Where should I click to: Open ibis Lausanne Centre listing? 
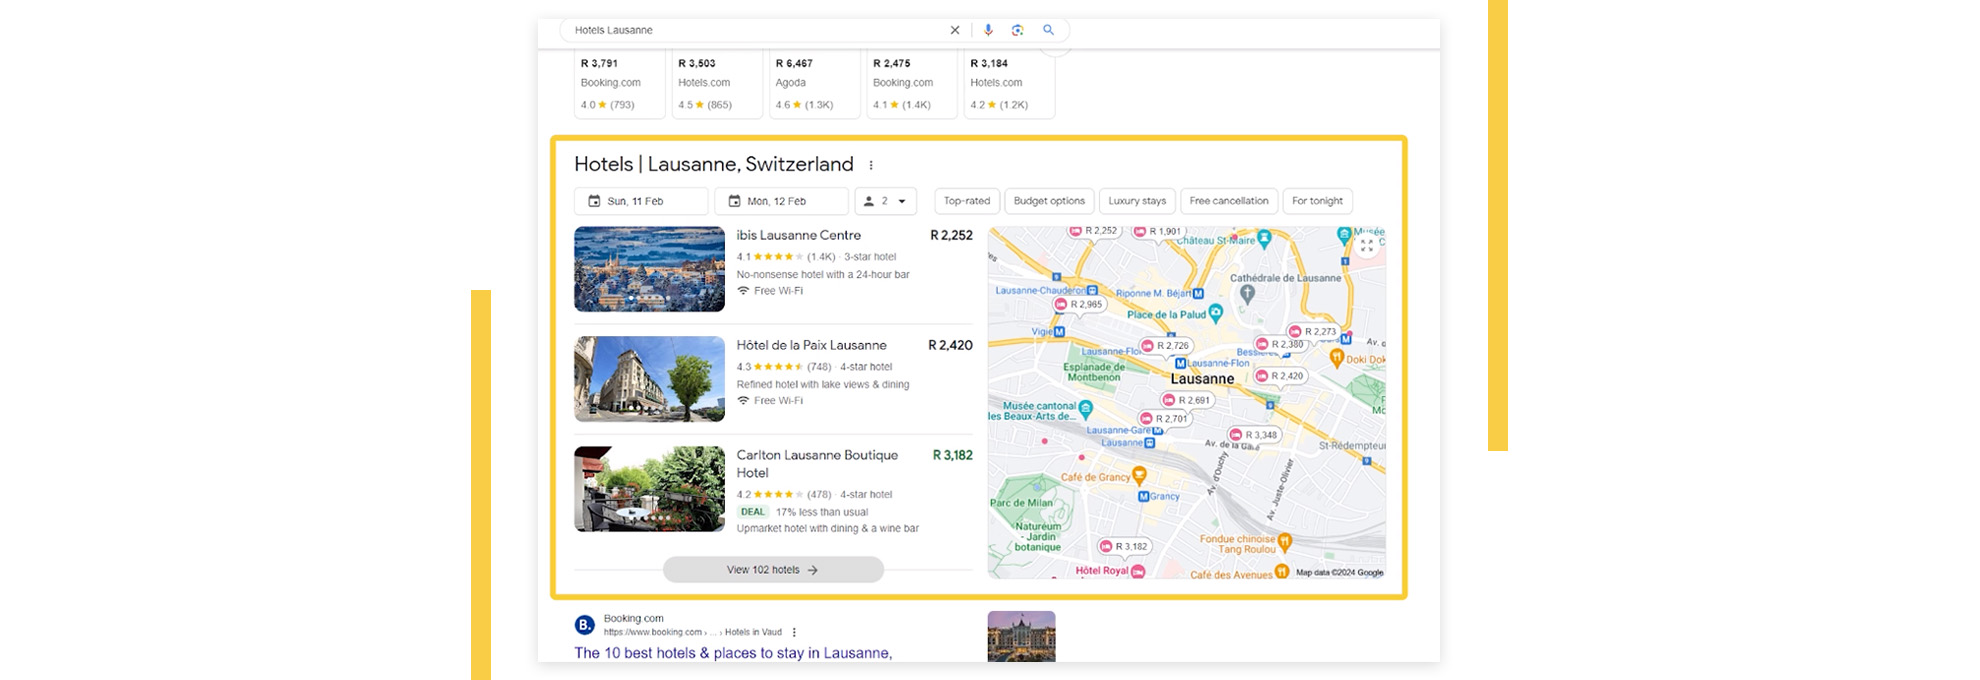pos(799,235)
